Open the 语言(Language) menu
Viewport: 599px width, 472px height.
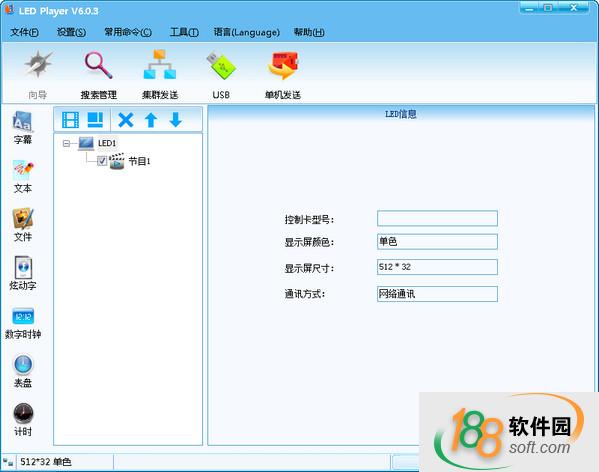point(246,32)
